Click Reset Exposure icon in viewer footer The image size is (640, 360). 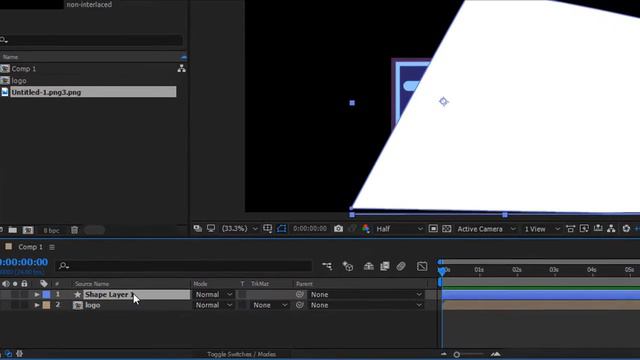(626, 229)
